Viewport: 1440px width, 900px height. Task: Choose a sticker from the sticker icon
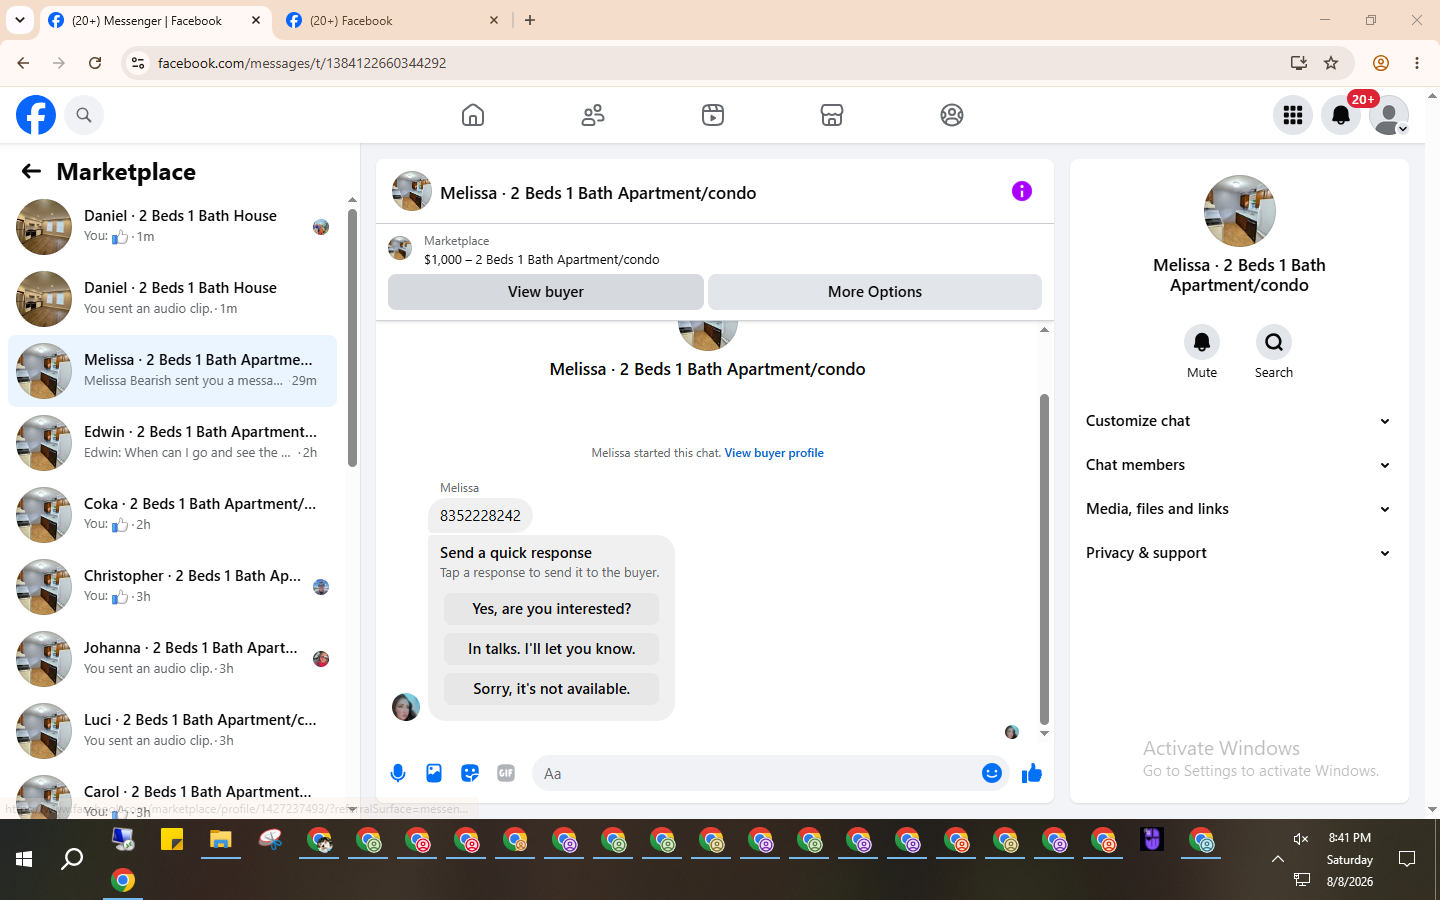tap(470, 773)
